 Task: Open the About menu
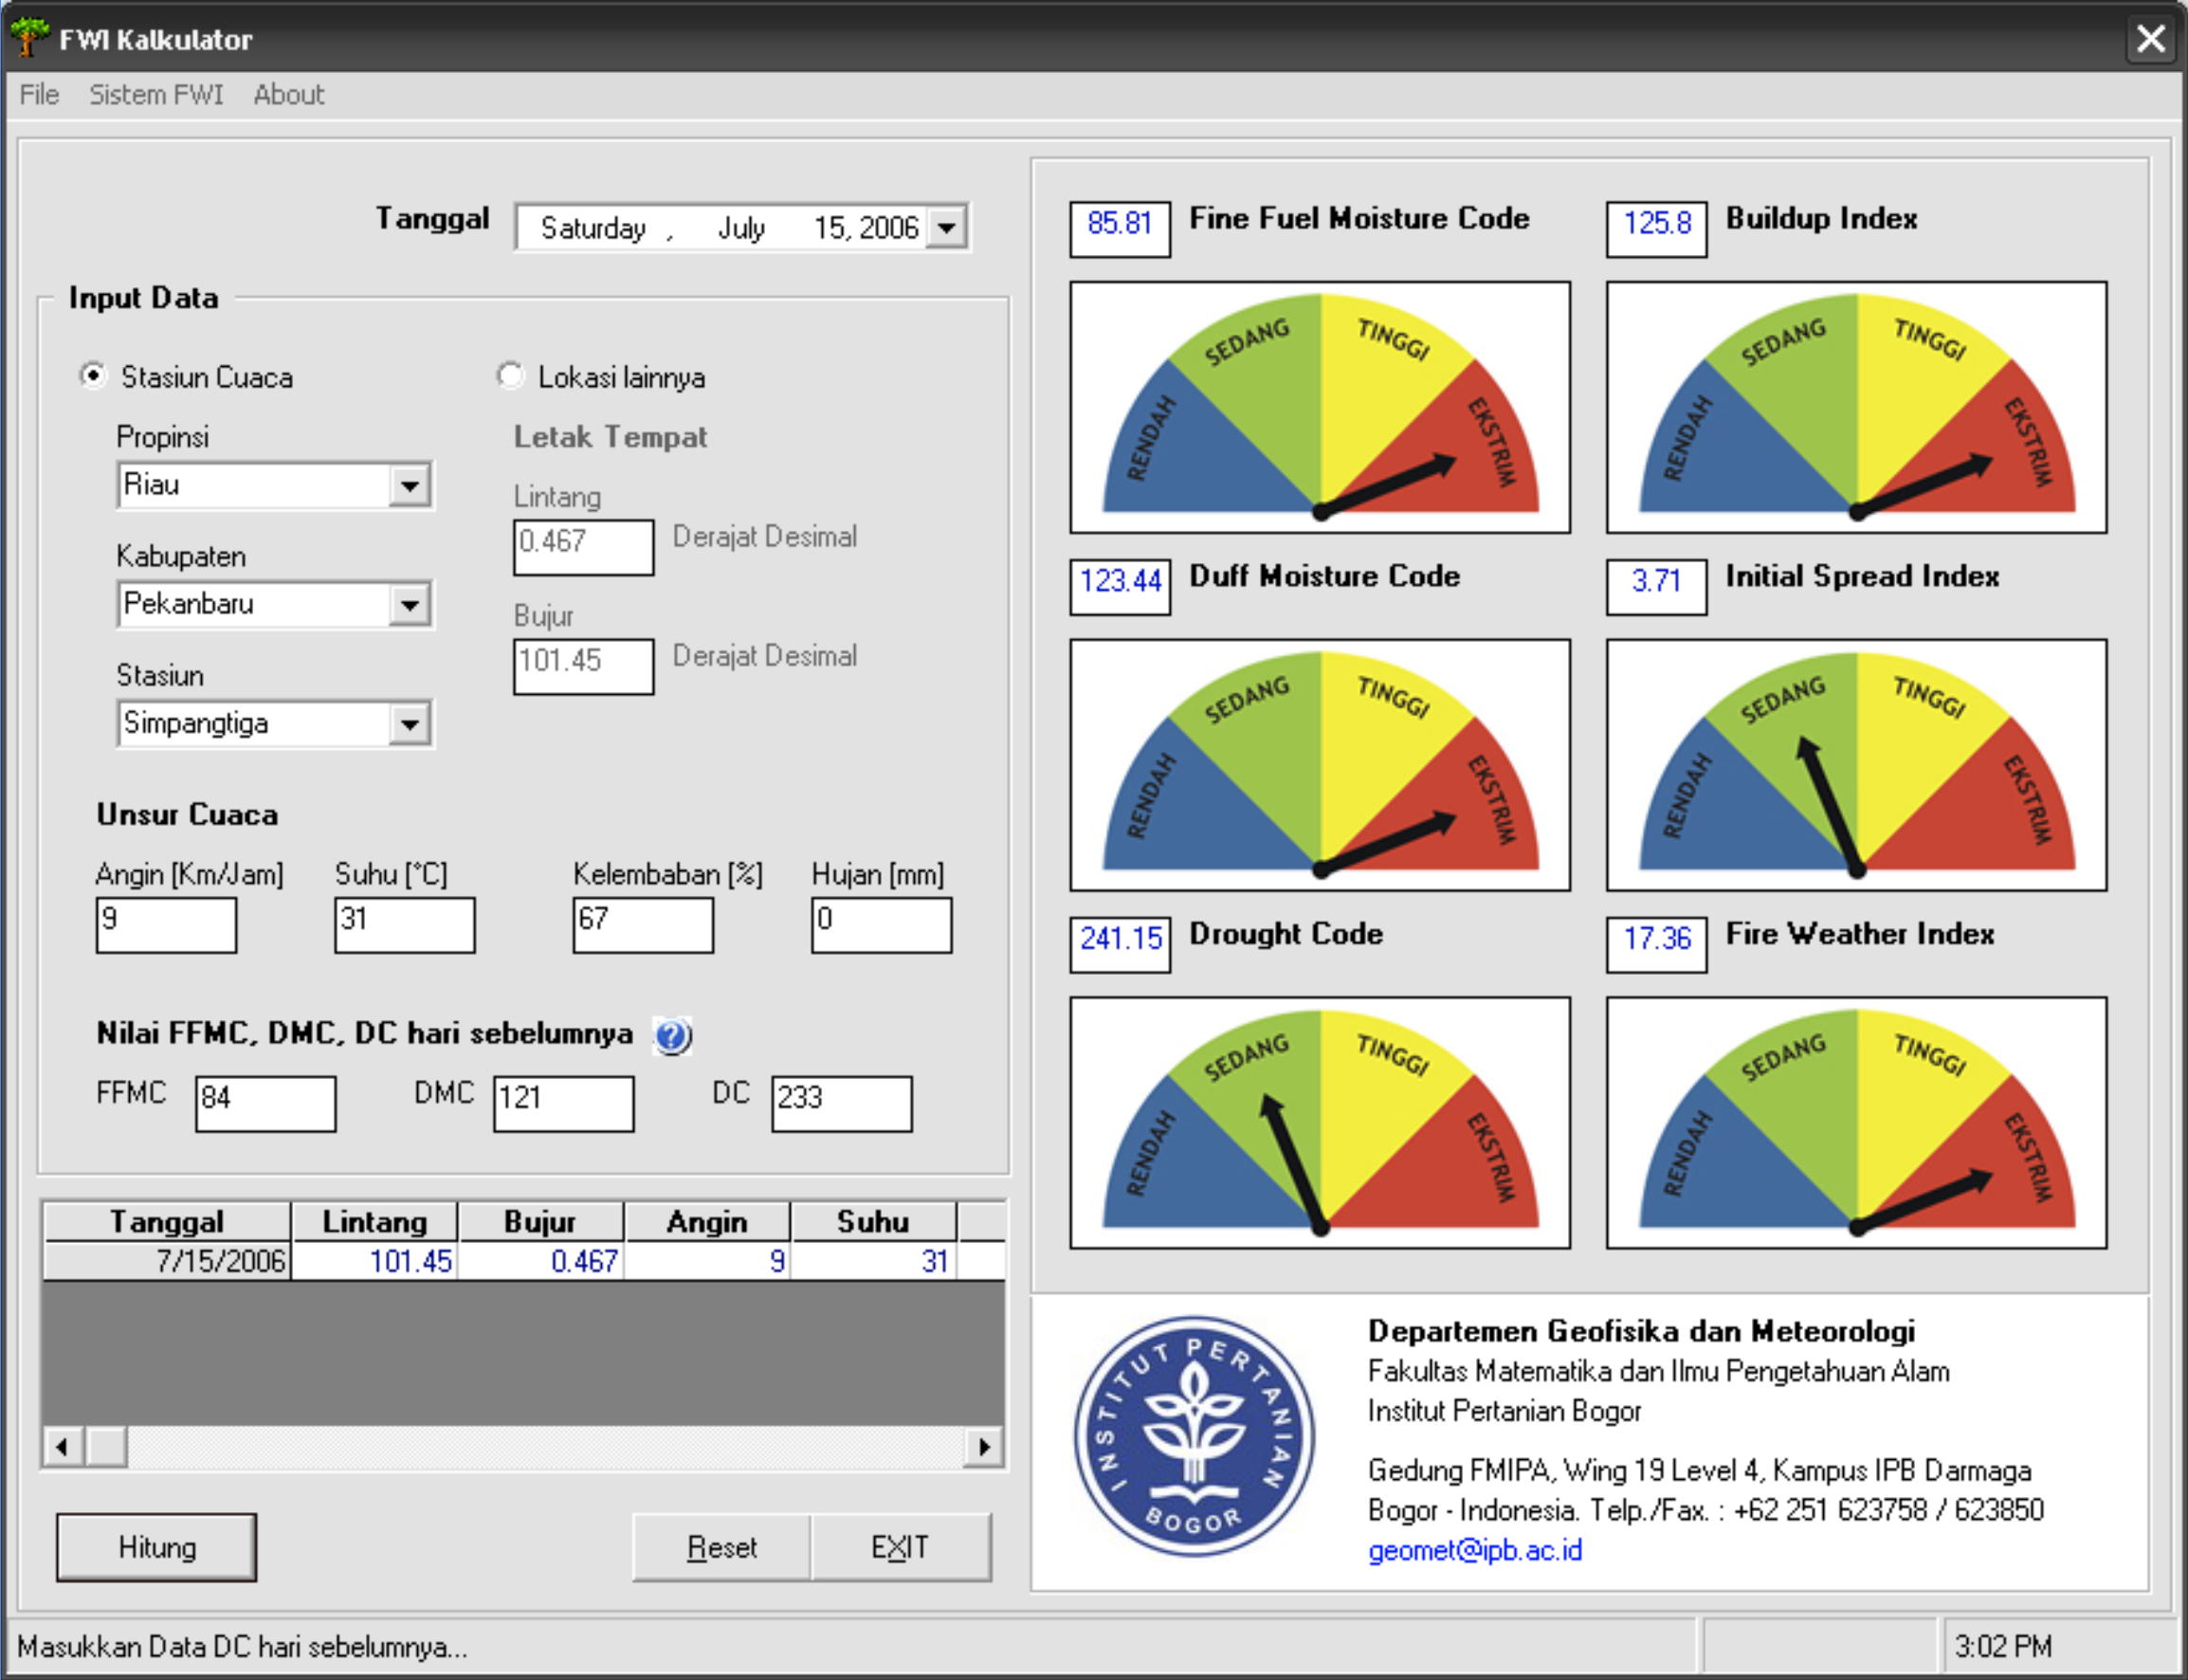pos(288,94)
